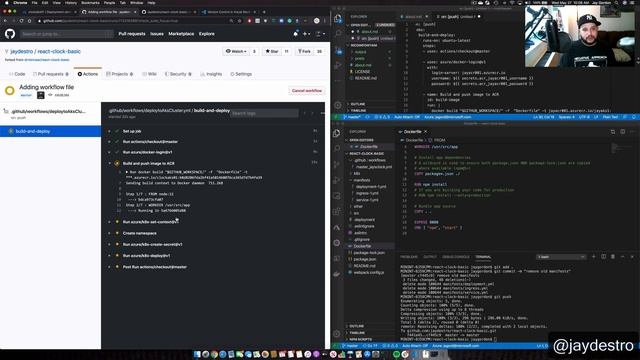Viewport: 640px width, 360px height.
Task: Open webpack.config.js in the lower Explorer
Action: [368, 272]
